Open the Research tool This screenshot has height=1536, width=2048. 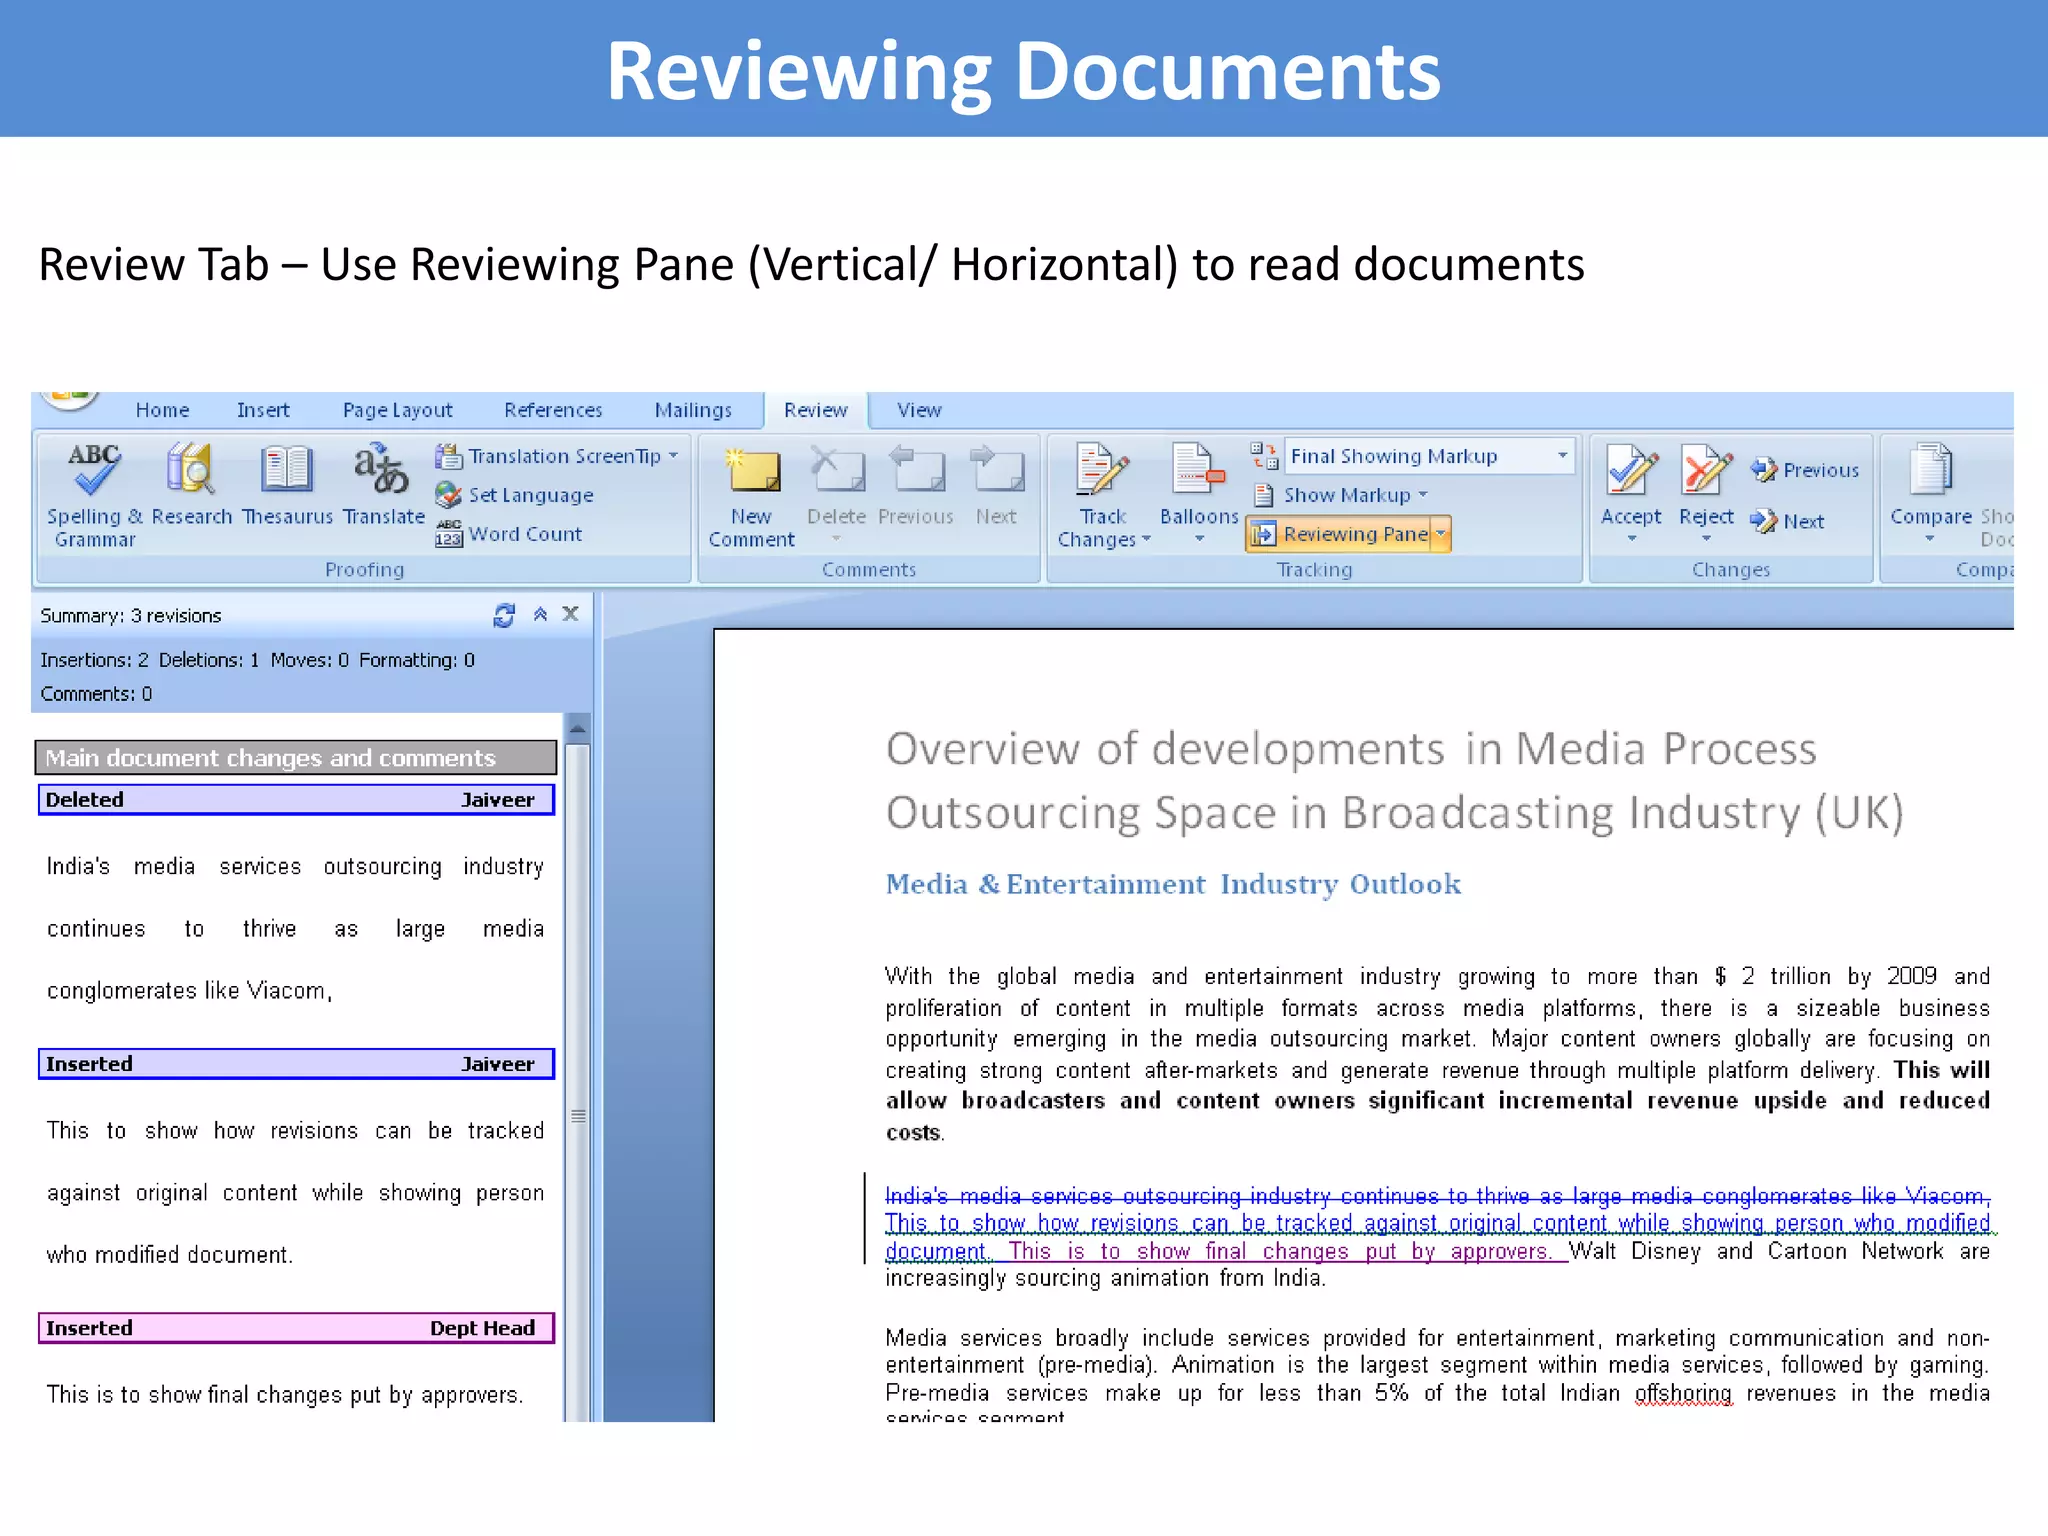click(x=191, y=485)
